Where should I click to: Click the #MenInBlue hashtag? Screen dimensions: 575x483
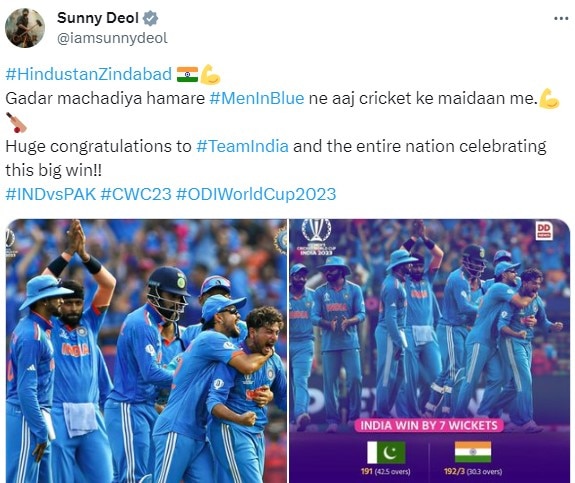pyautogui.click(x=257, y=98)
